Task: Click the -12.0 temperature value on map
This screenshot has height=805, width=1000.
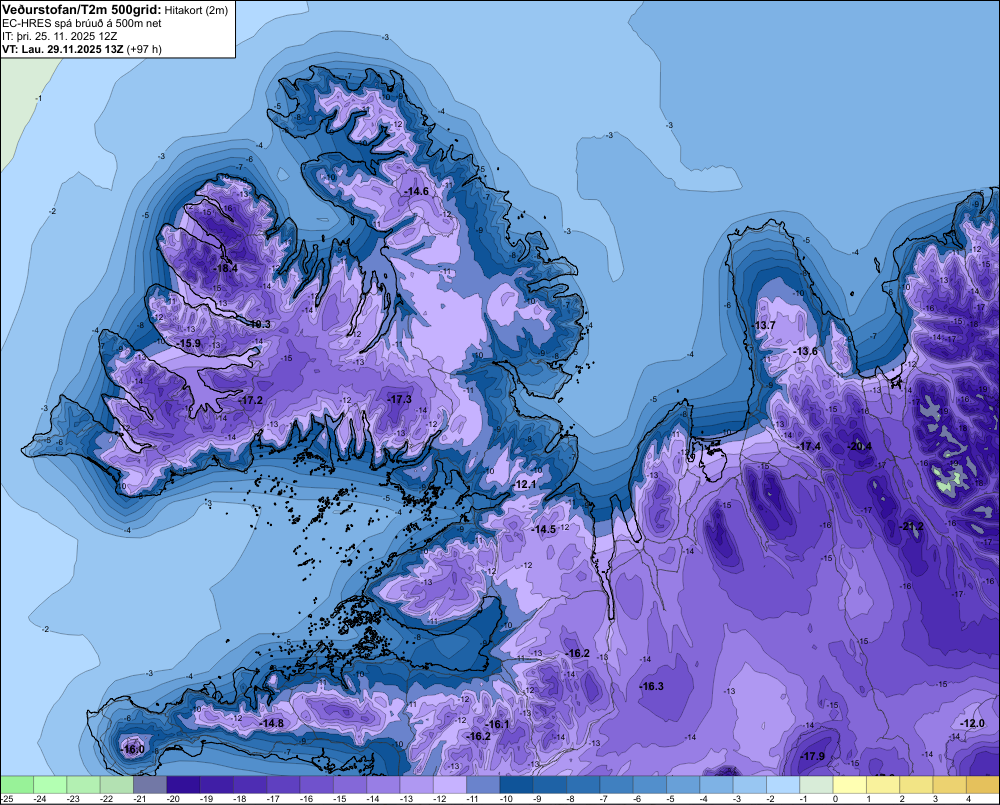Action: point(972,723)
